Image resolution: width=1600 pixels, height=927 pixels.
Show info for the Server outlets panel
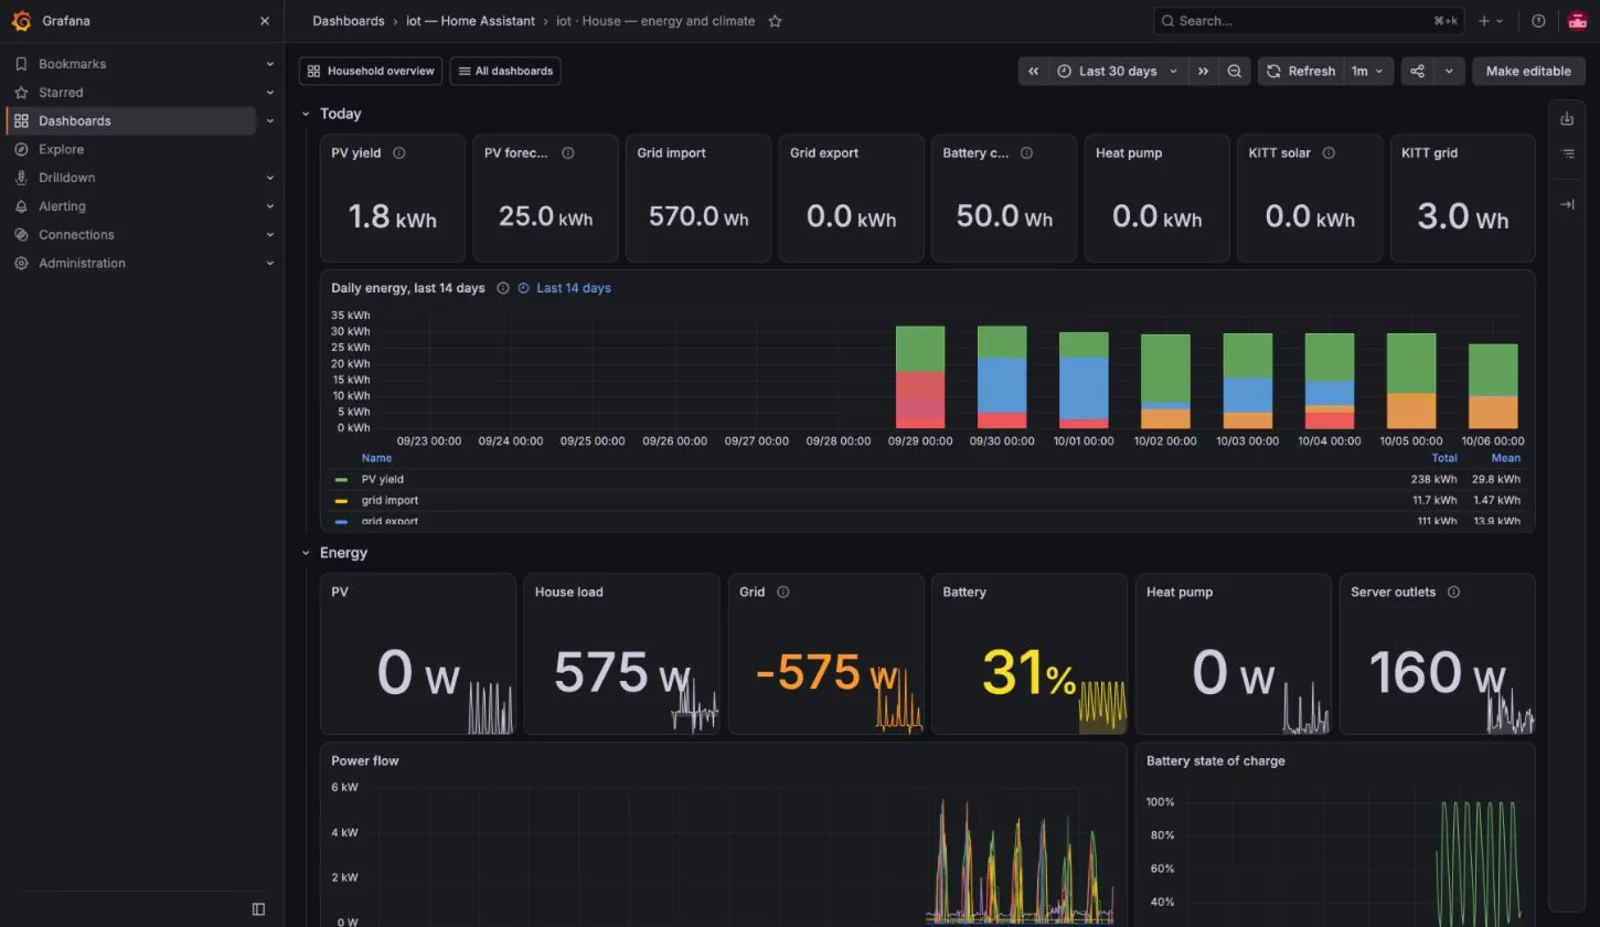point(1454,592)
